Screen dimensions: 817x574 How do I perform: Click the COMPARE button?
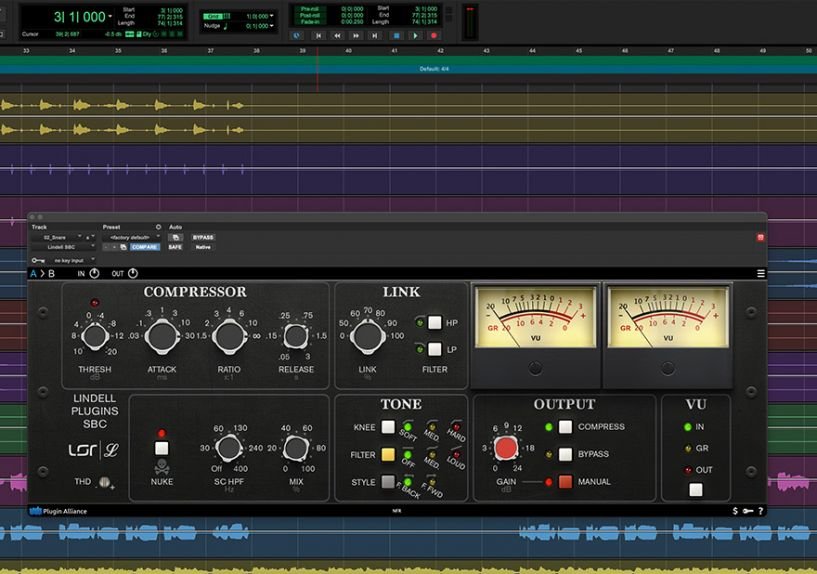point(144,247)
